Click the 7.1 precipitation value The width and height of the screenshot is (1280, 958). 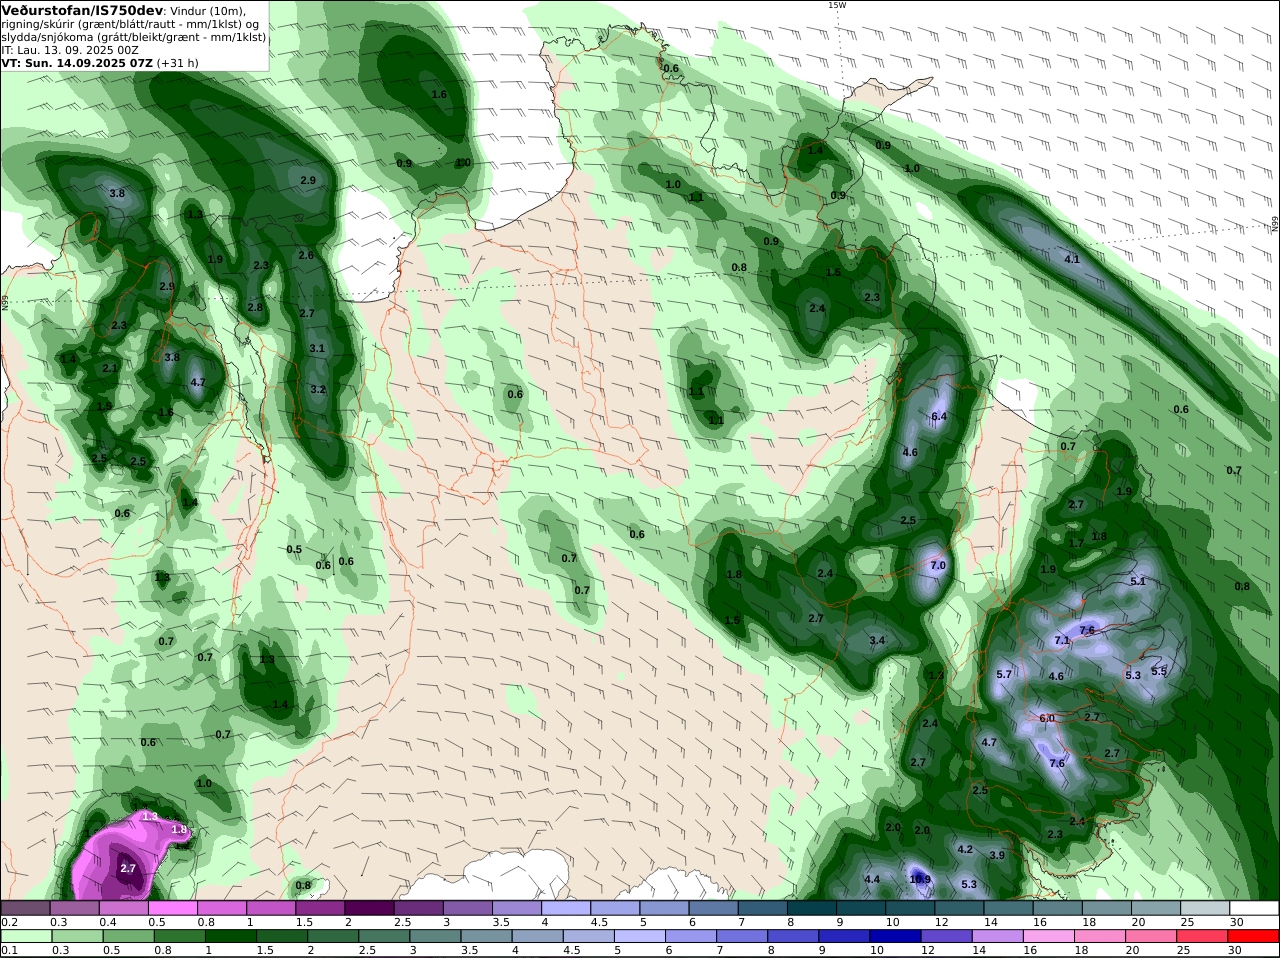(1062, 640)
